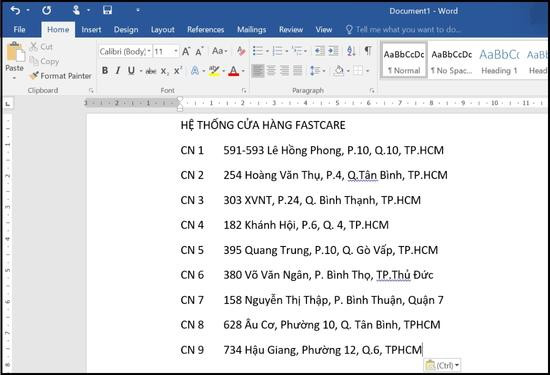550x375 pixels.
Task: Click the CN 5 Quang Trung address line
Action: click(x=309, y=250)
